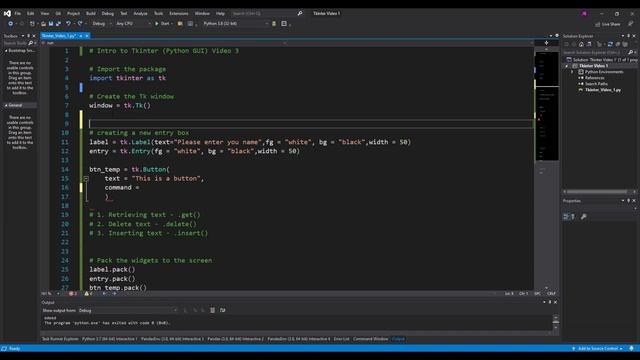Open the Any CPU platform dropdown
Viewport: 640px width, 360px height.
[133, 24]
